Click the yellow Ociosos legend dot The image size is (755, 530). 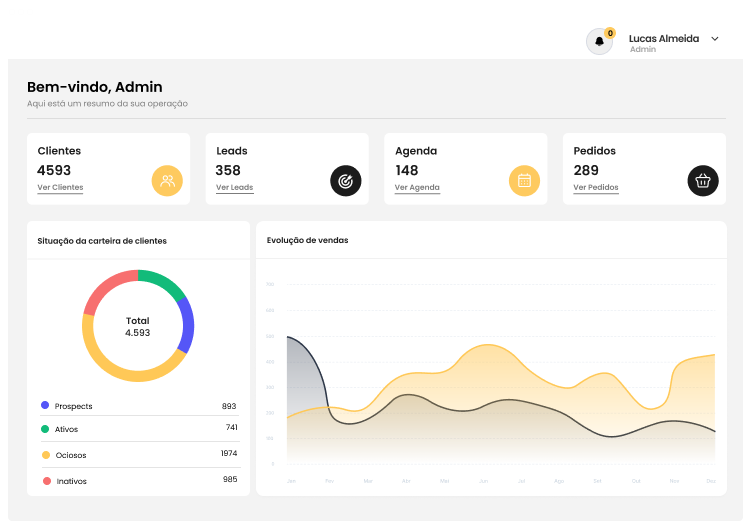[x=45, y=455]
